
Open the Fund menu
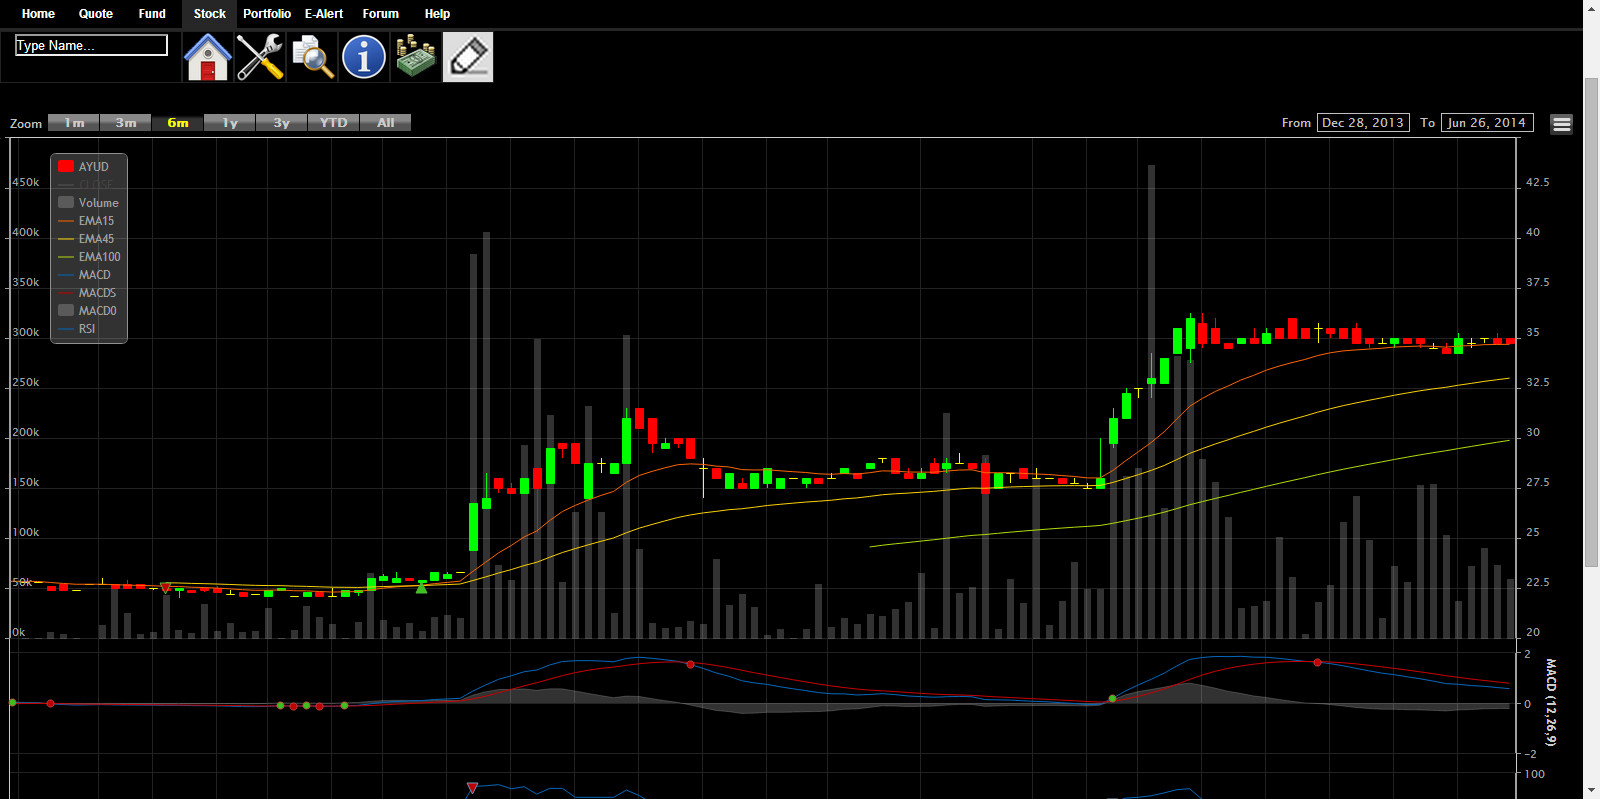tap(152, 14)
